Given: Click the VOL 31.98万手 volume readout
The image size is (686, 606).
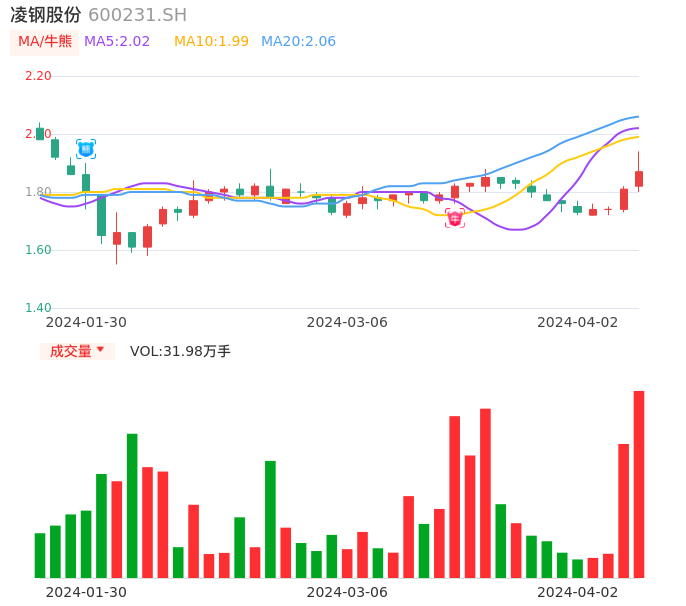Looking at the screenshot, I should coord(180,351).
